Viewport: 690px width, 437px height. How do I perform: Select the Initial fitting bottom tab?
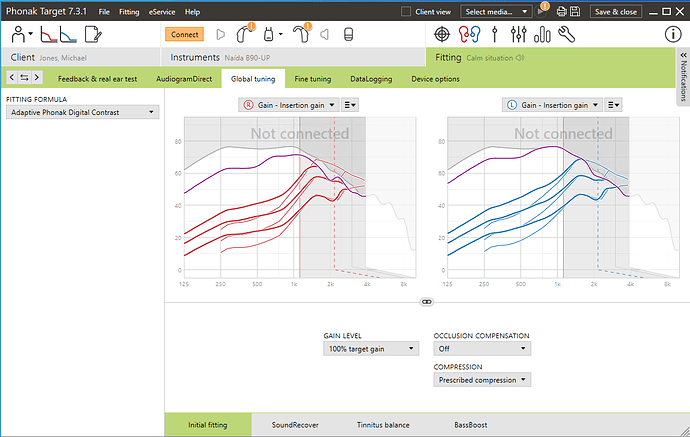(x=208, y=425)
